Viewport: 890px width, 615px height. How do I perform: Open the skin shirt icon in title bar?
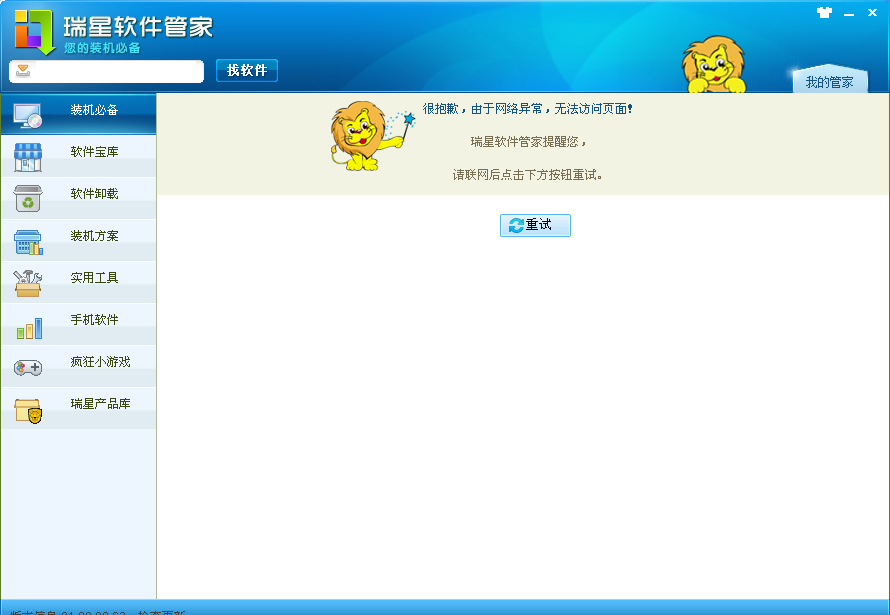(x=824, y=12)
